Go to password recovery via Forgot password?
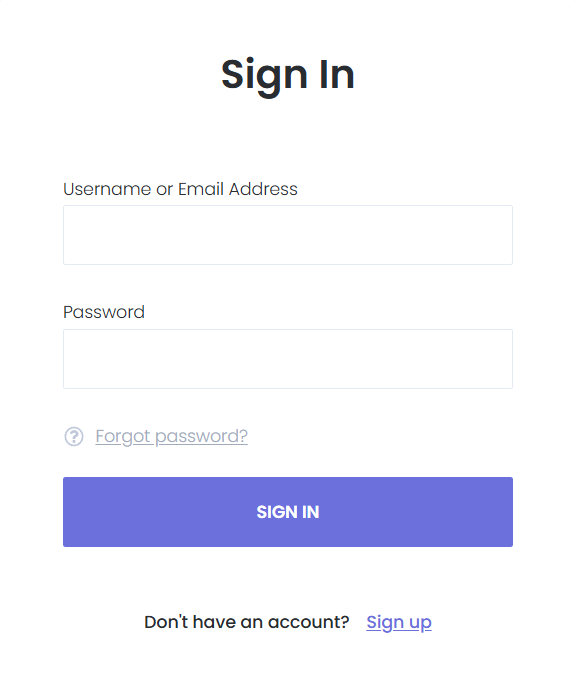 click(x=171, y=436)
